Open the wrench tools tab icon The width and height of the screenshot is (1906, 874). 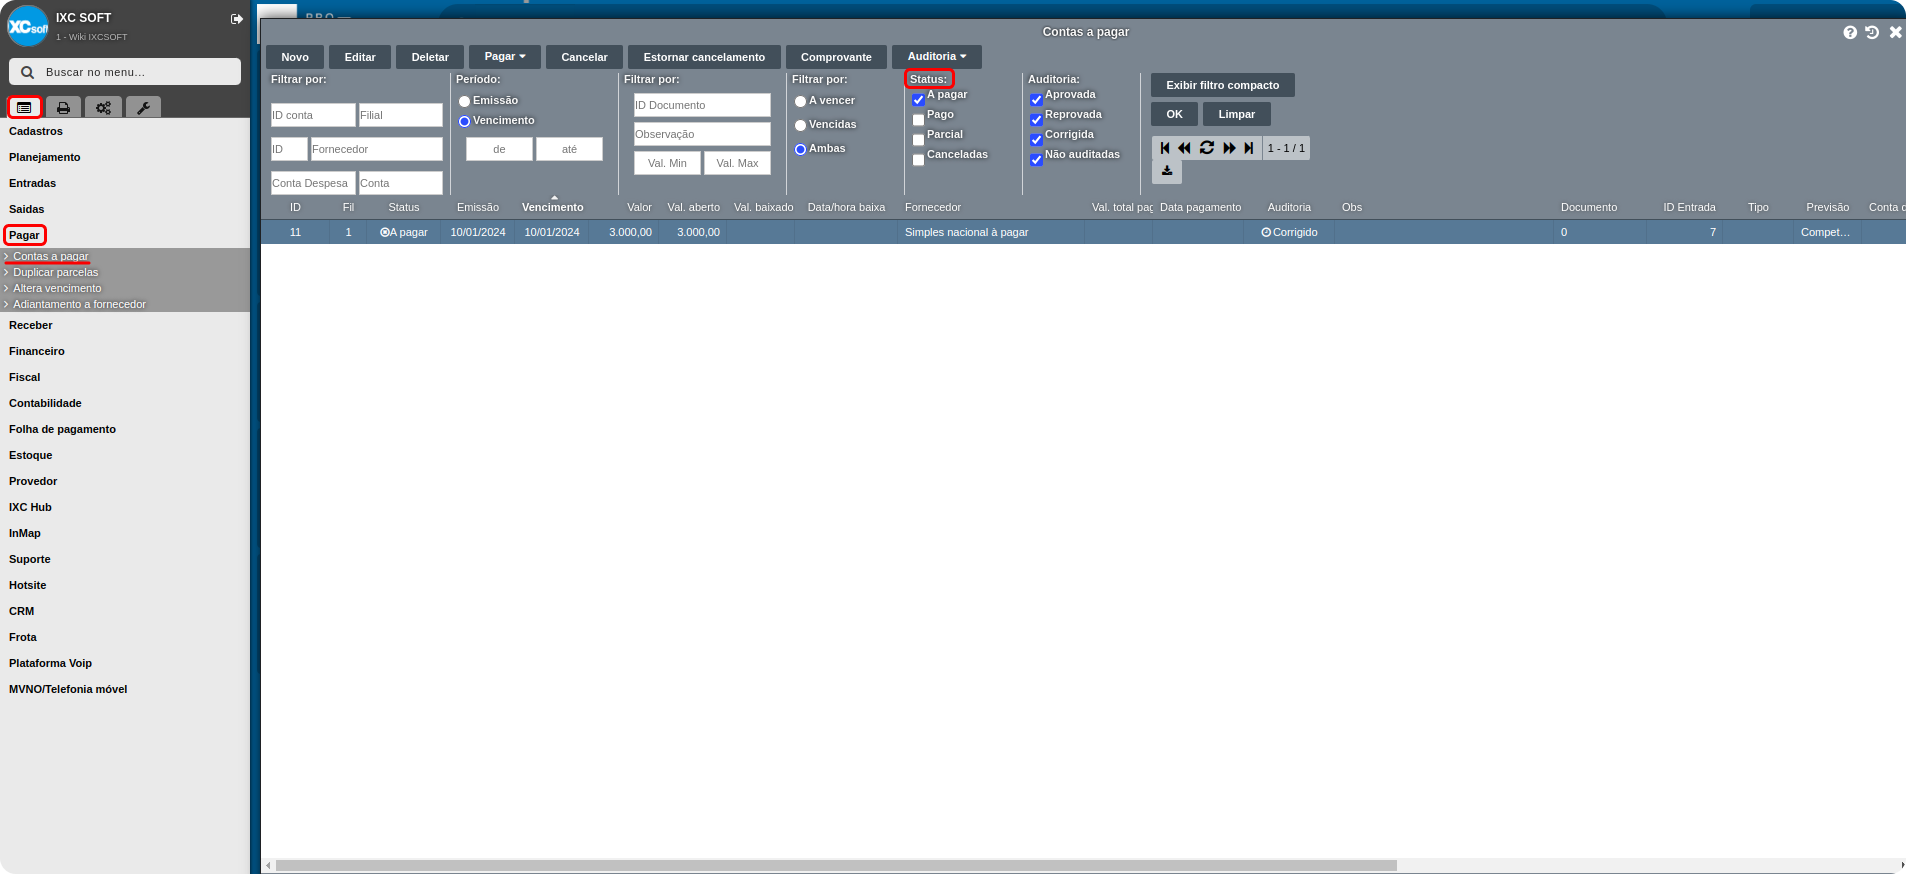pos(143,107)
